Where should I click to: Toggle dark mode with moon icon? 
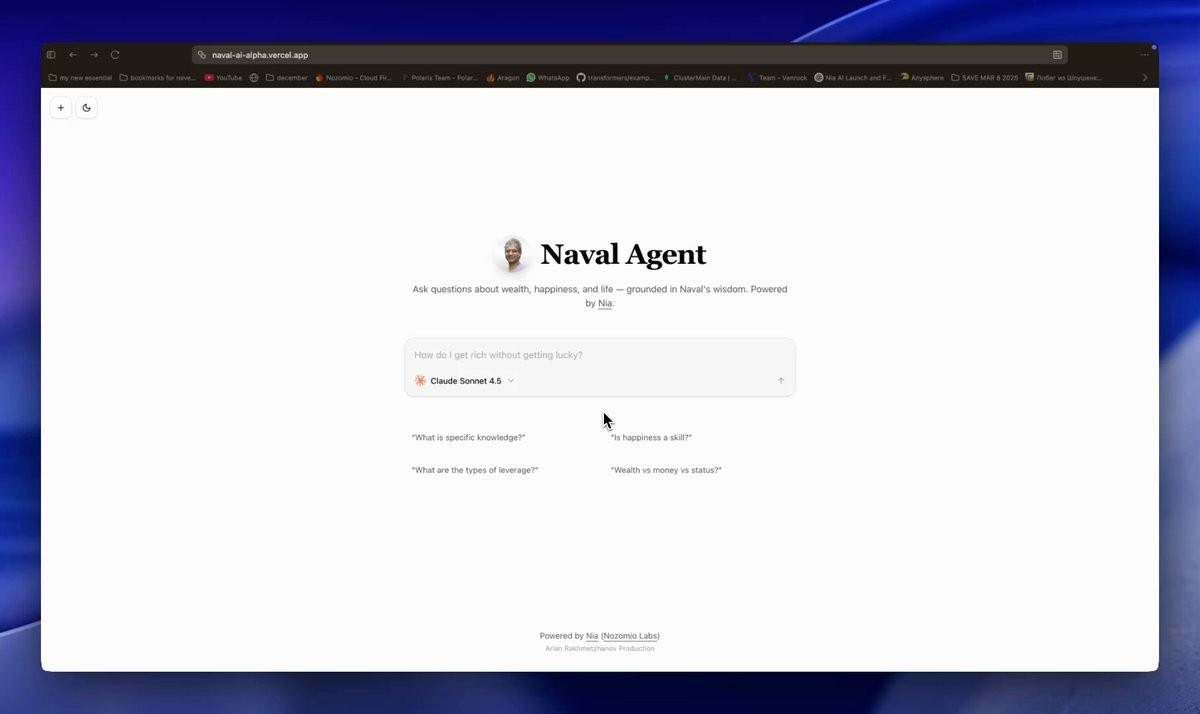pyautogui.click(x=86, y=108)
